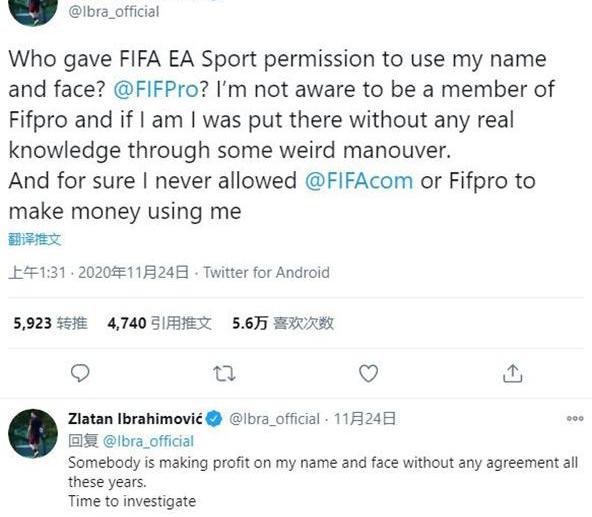This screenshot has height=517, width=592.
Task: Open the @FIFPro mention link
Action: pos(156,90)
